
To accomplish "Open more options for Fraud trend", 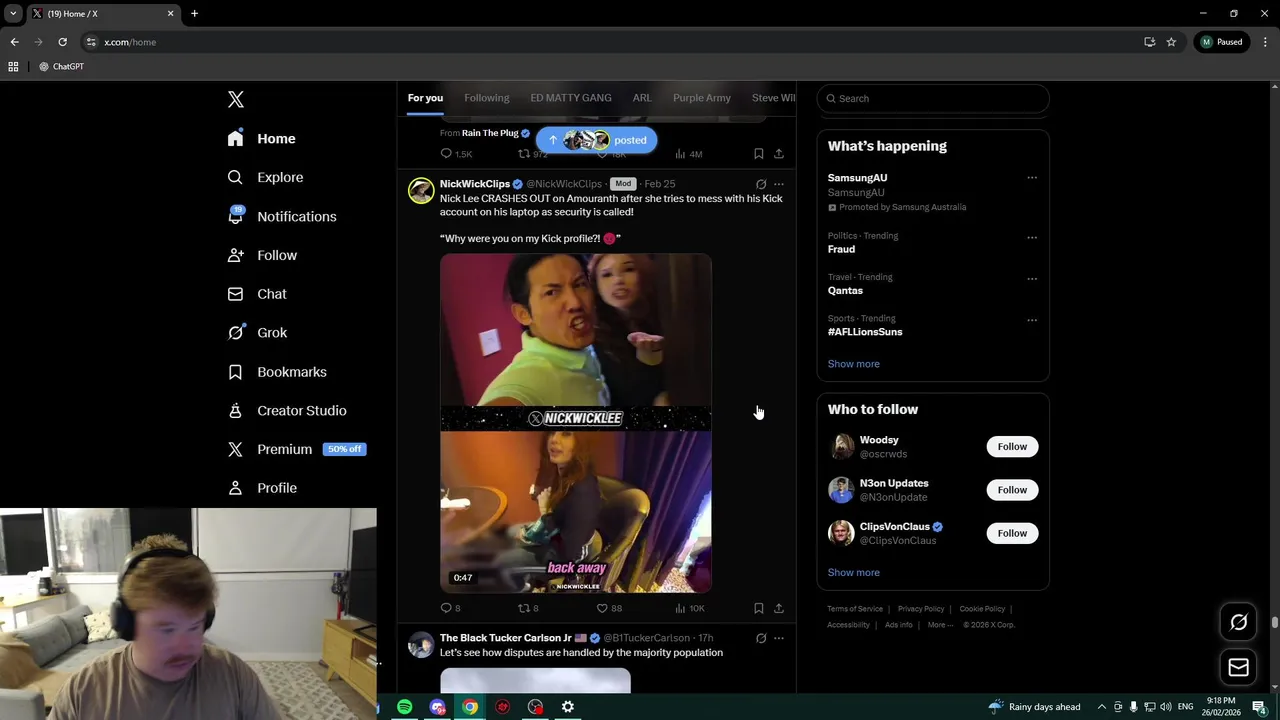I will point(1032,237).
